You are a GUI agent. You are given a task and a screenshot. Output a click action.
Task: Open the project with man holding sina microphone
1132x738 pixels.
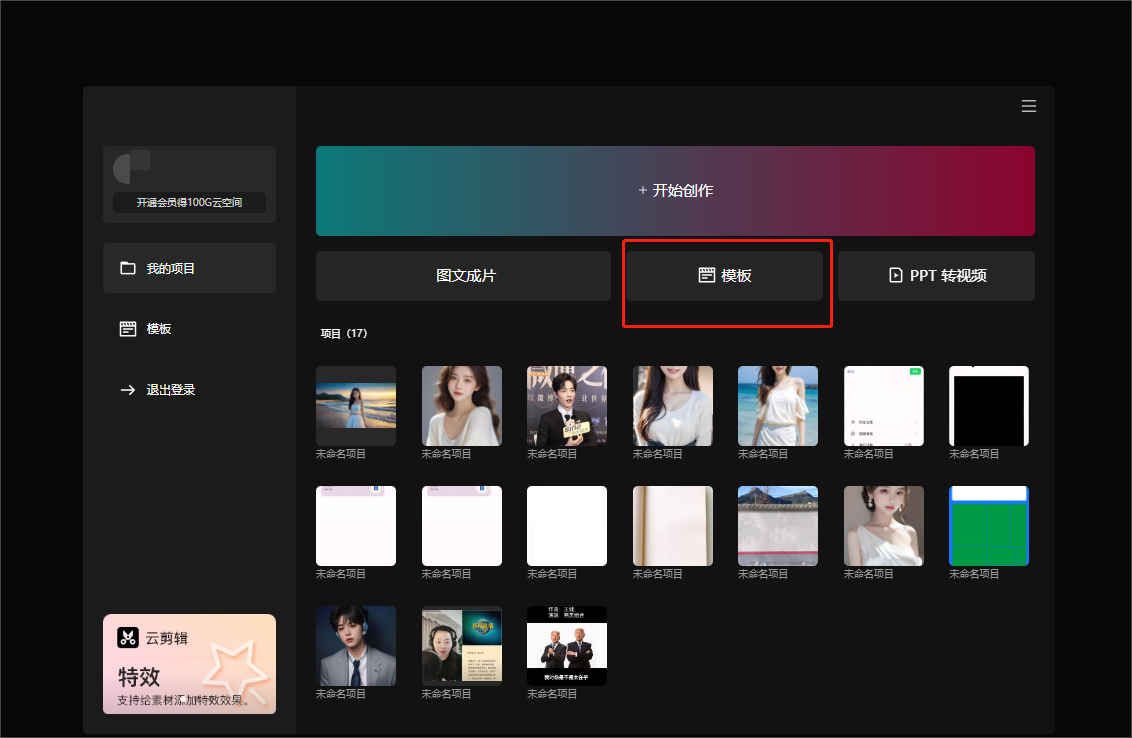coord(567,406)
